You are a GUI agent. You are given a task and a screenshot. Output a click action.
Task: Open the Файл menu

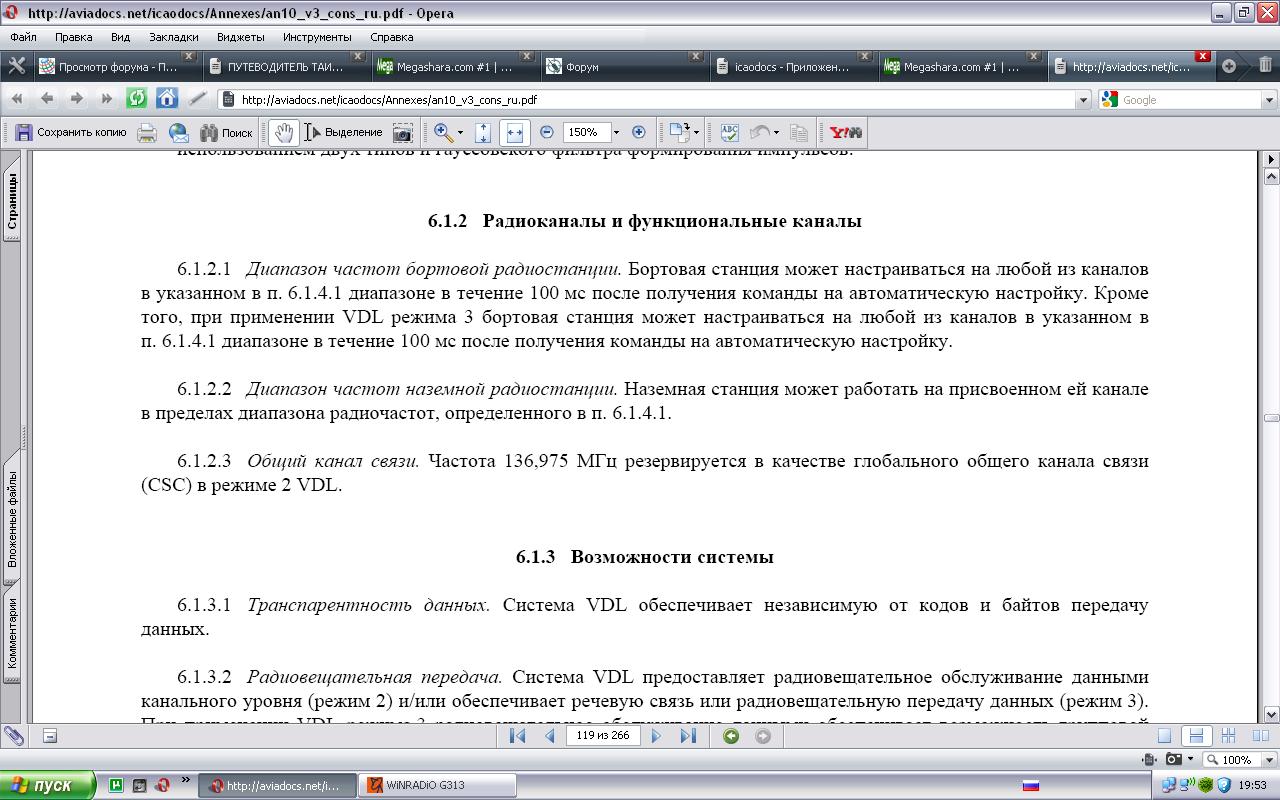point(23,37)
